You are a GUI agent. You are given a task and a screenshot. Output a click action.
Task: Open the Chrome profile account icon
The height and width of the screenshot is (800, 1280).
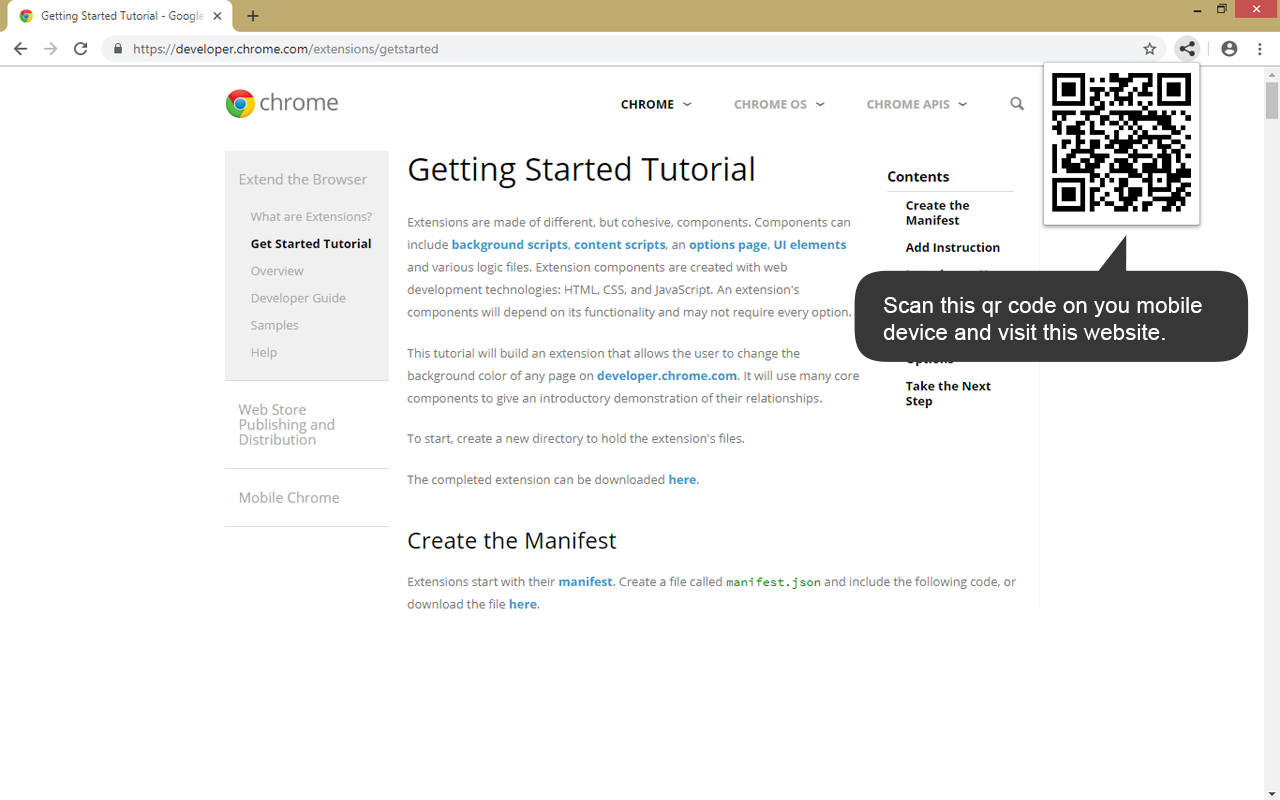(x=1229, y=48)
